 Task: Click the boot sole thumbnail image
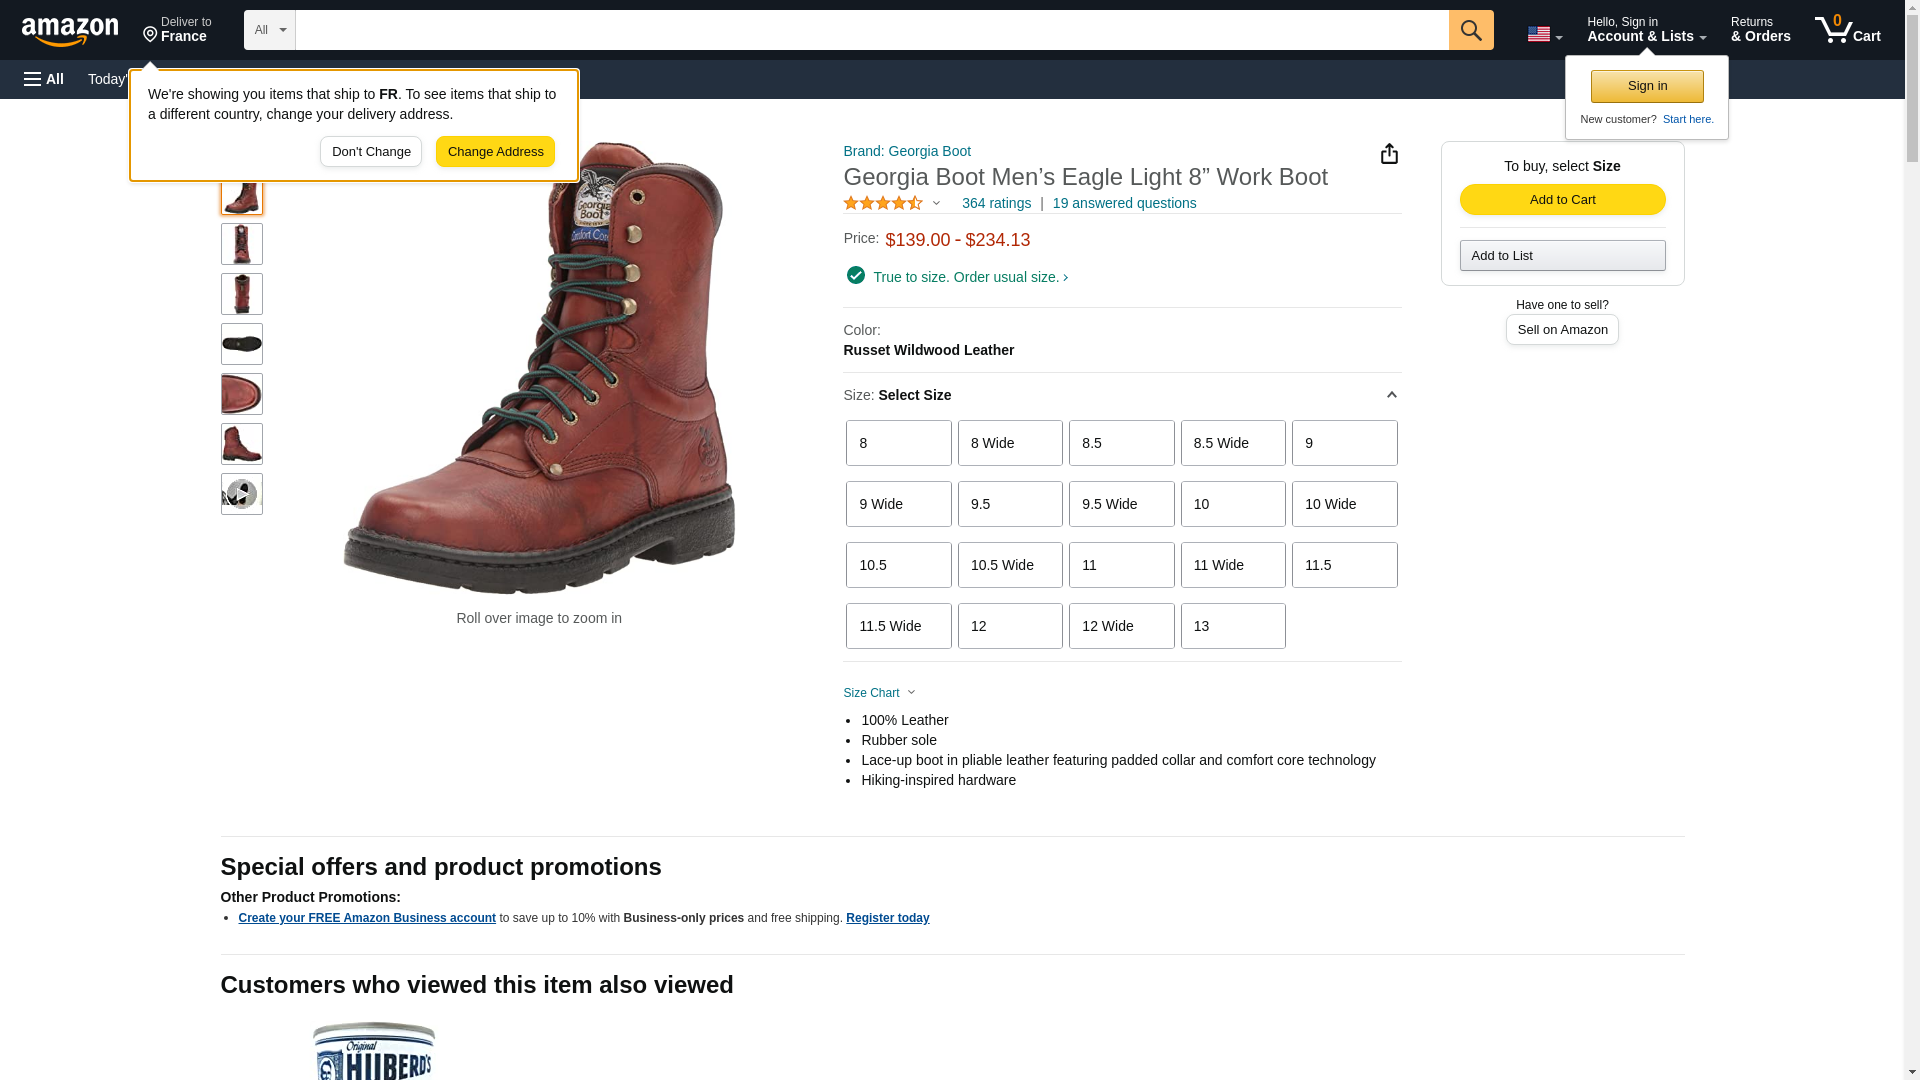point(241,344)
